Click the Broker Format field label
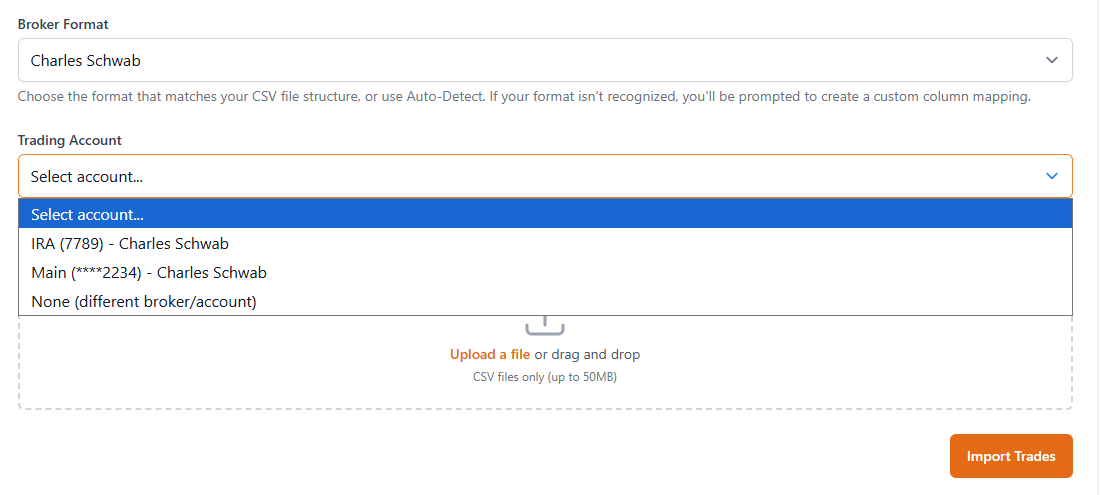 63,24
